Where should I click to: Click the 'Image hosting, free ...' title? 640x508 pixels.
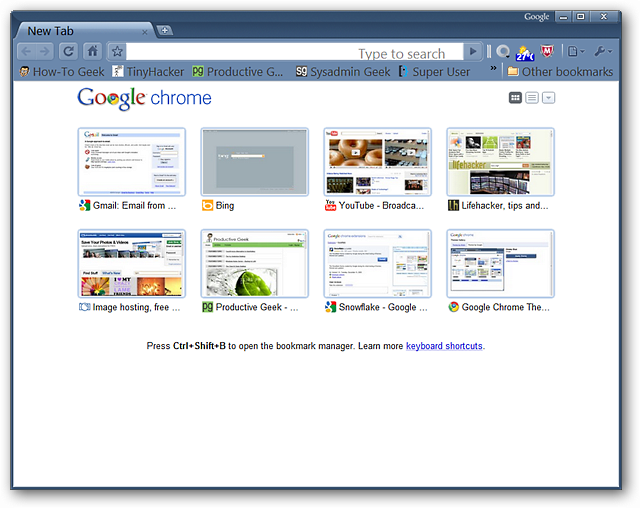point(136,307)
